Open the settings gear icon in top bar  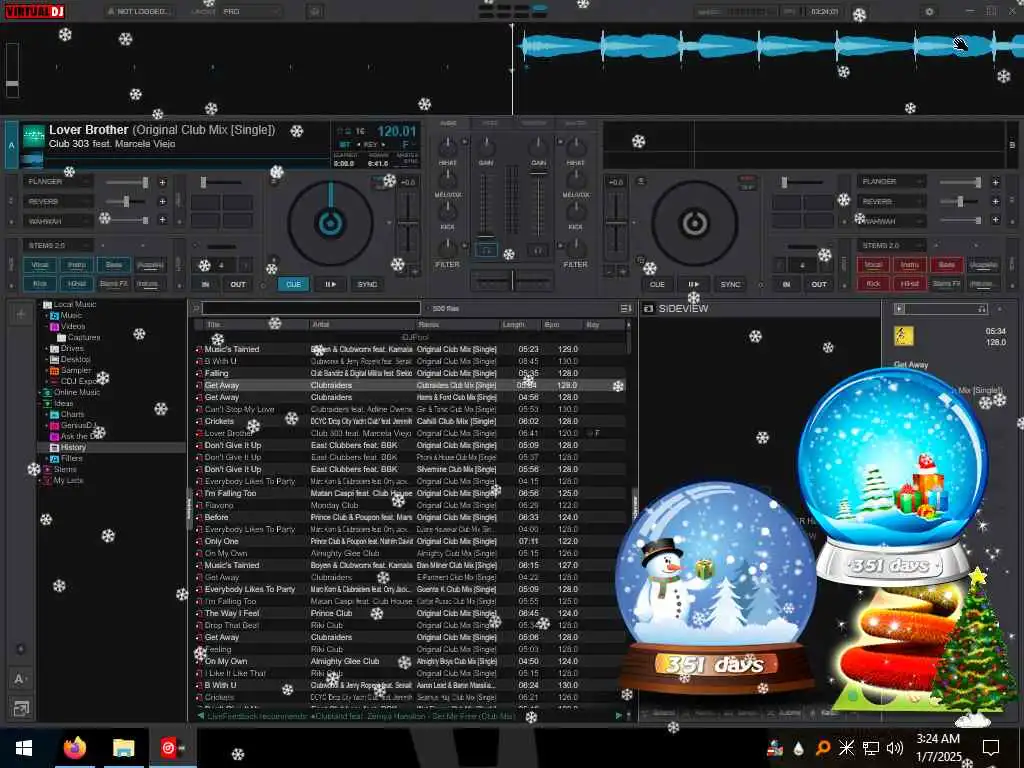pos(929,11)
